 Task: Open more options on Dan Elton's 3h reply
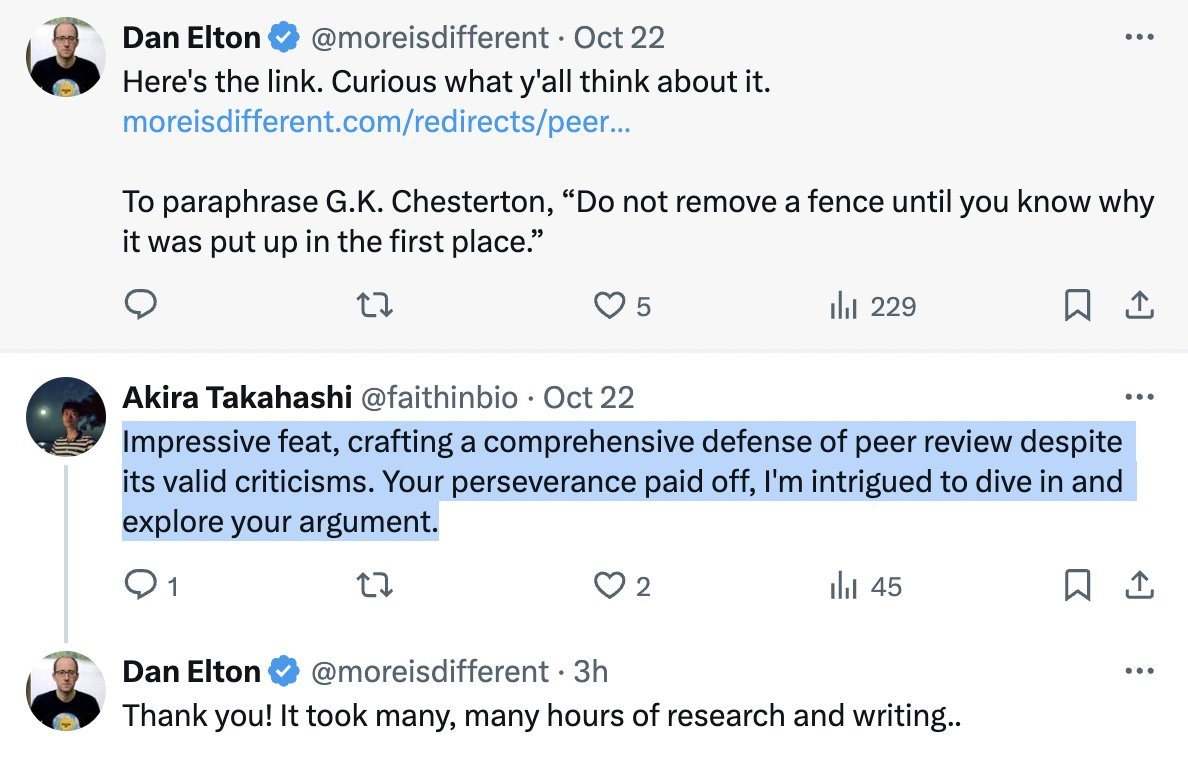1140,671
